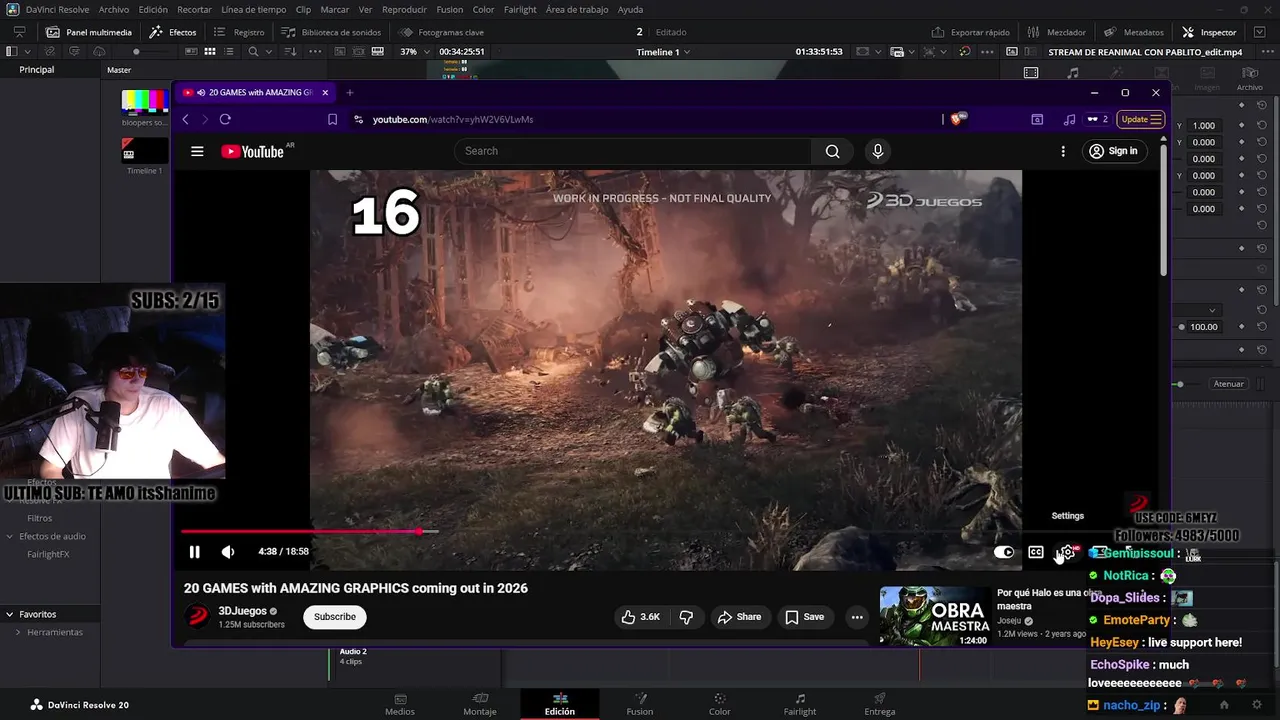Click the Brave shields lion icon

click(x=958, y=119)
